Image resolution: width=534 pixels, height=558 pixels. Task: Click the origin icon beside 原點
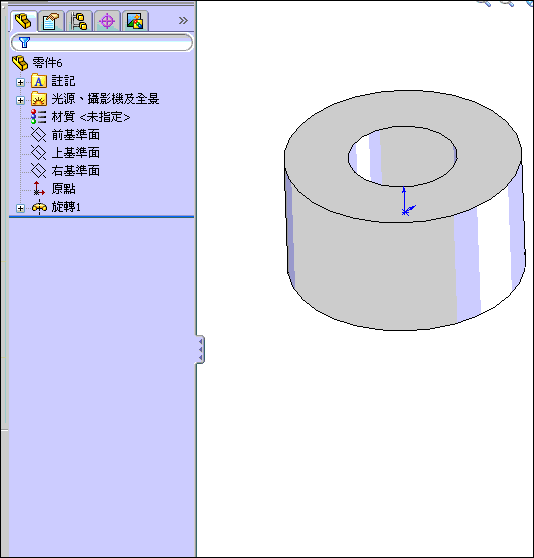(x=38, y=189)
